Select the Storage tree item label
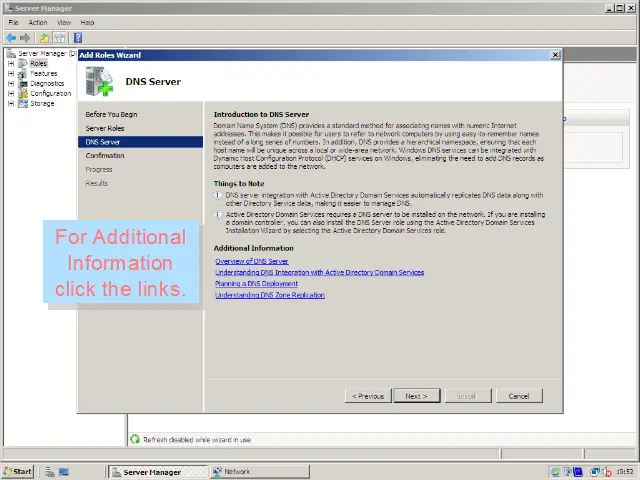The image size is (640, 480). point(42,103)
